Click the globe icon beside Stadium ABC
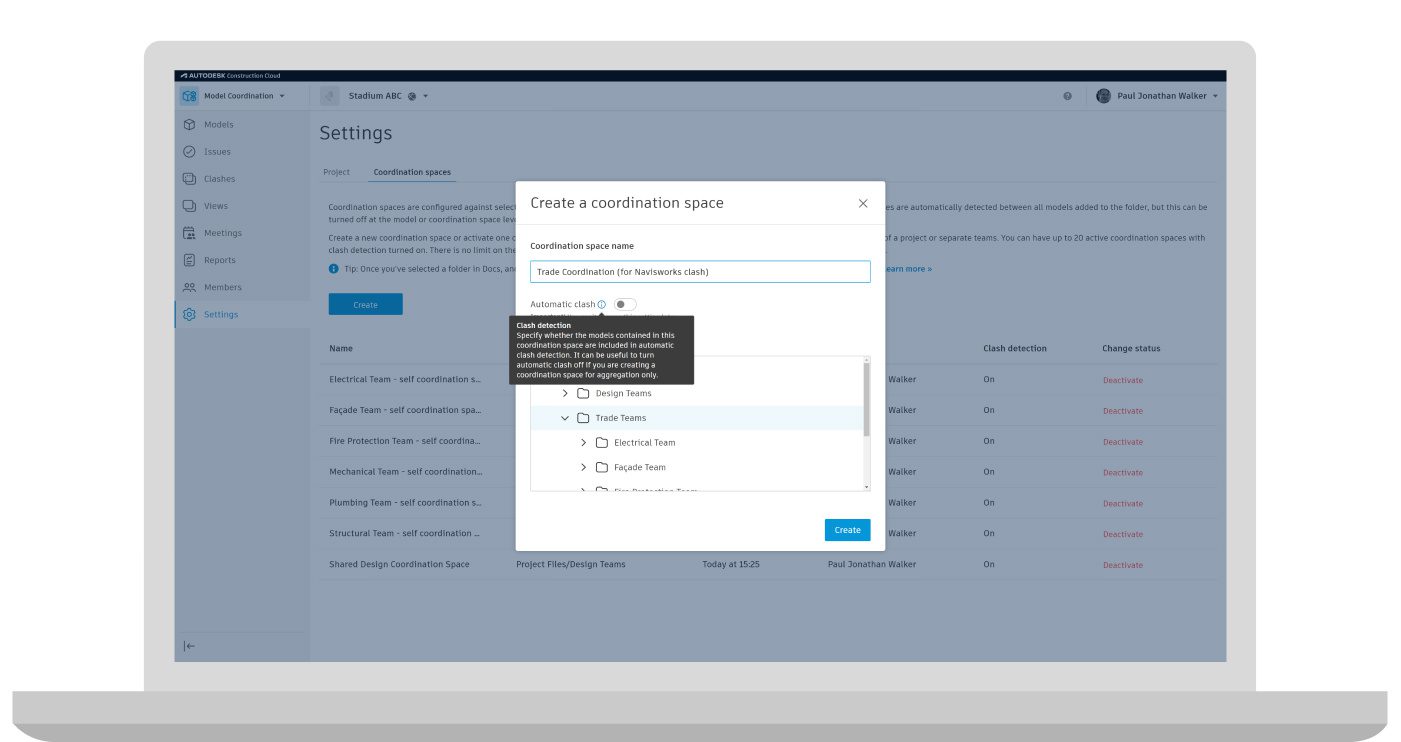The image size is (1401, 742). pyautogui.click(x=412, y=96)
